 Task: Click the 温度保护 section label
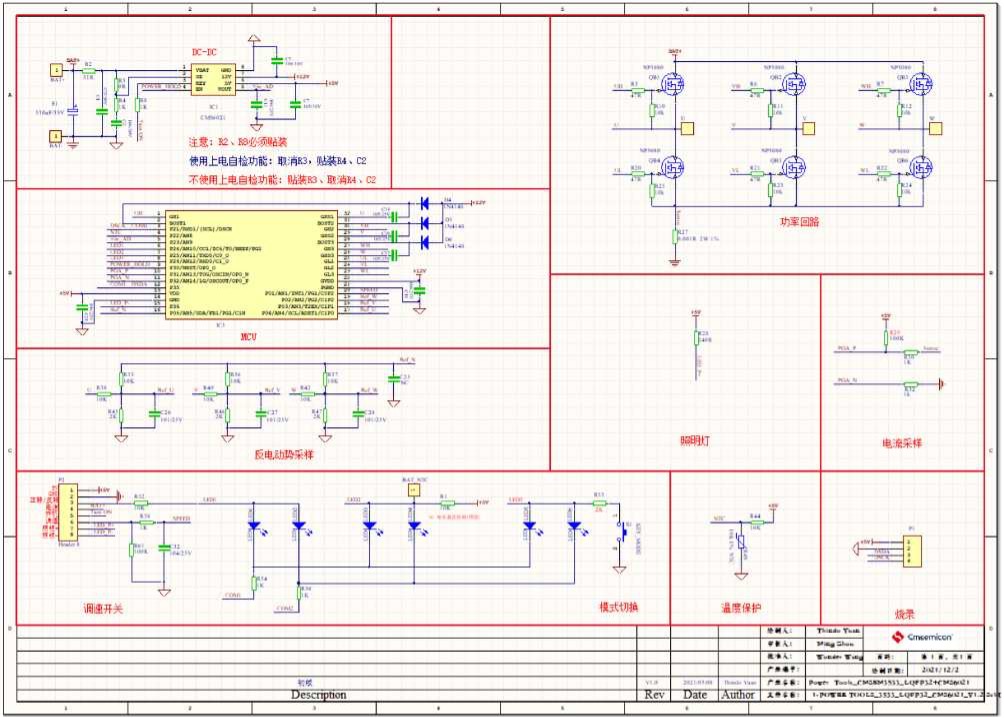click(x=741, y=608)
